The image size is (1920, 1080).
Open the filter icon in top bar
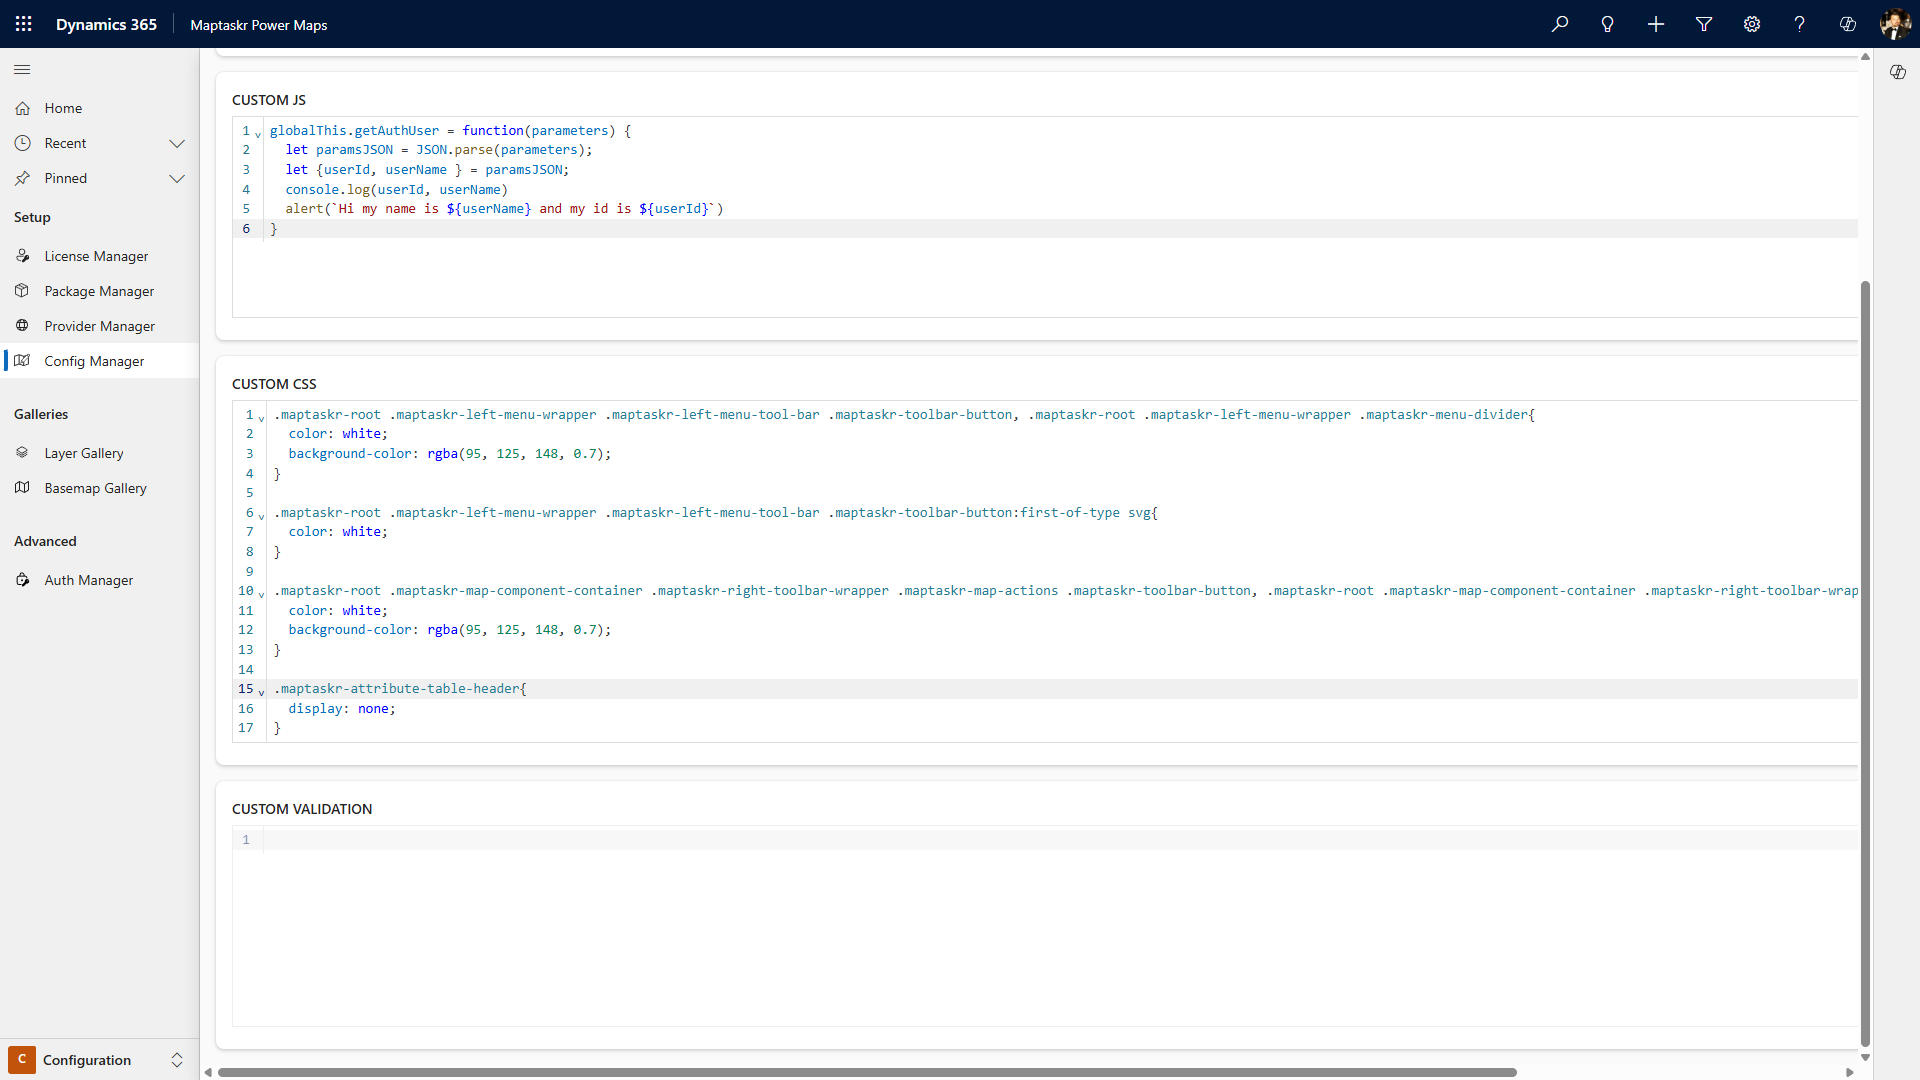click(1703, 24)
